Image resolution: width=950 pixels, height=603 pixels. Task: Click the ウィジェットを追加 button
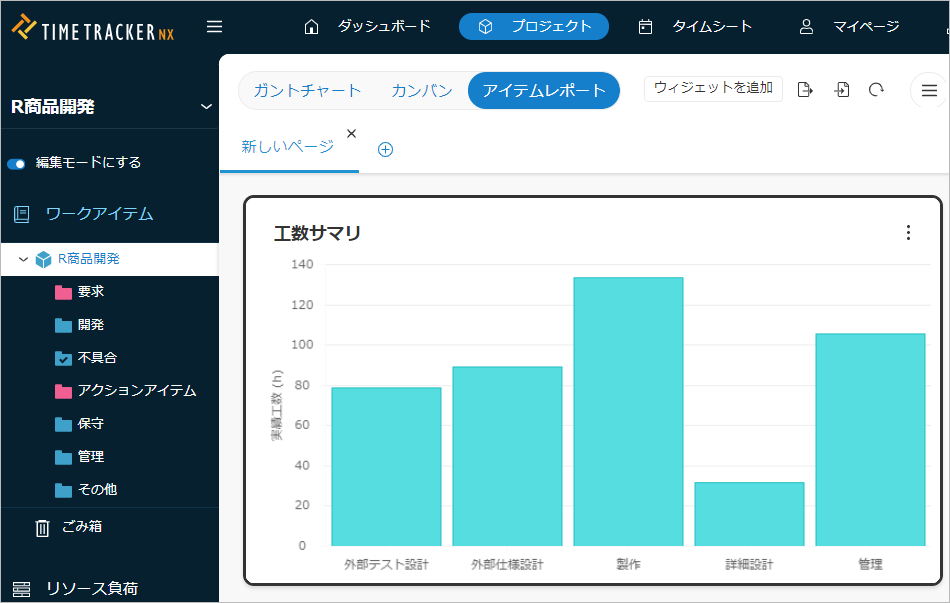(713, 88)
